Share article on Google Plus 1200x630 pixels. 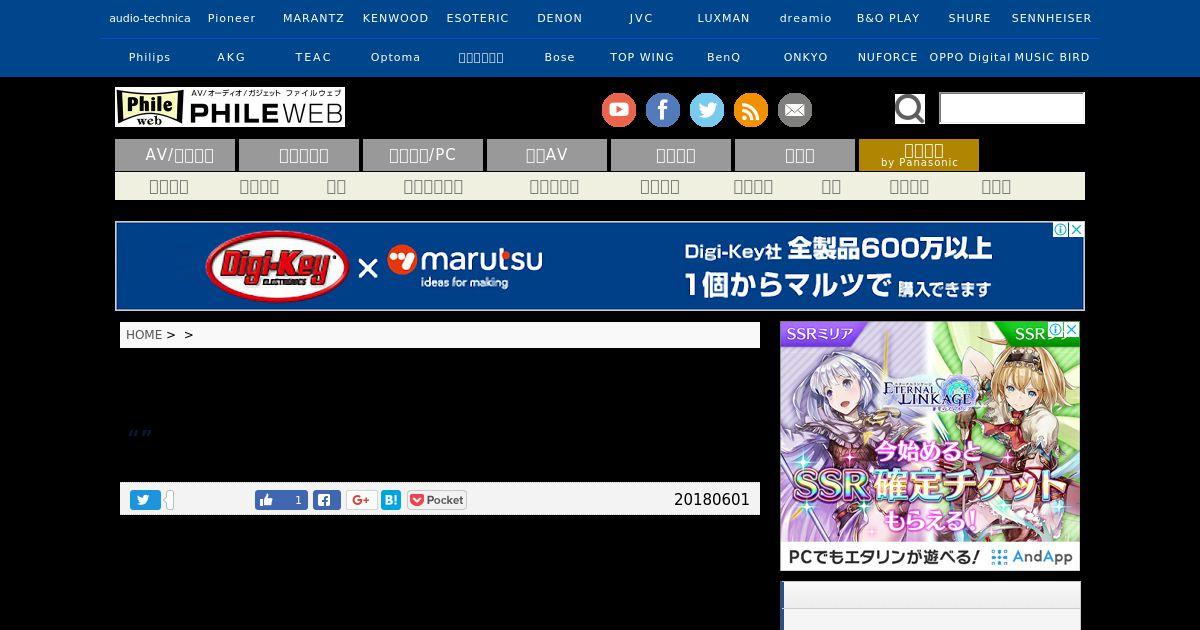point(362,500)
